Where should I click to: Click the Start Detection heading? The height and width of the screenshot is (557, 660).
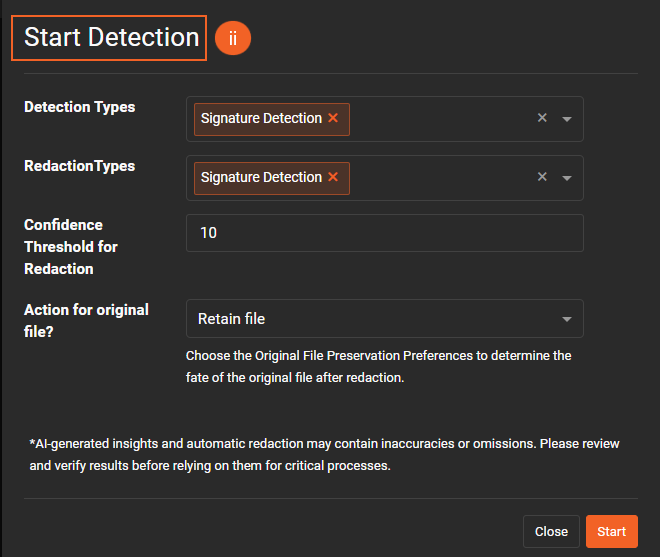(111, 38)
